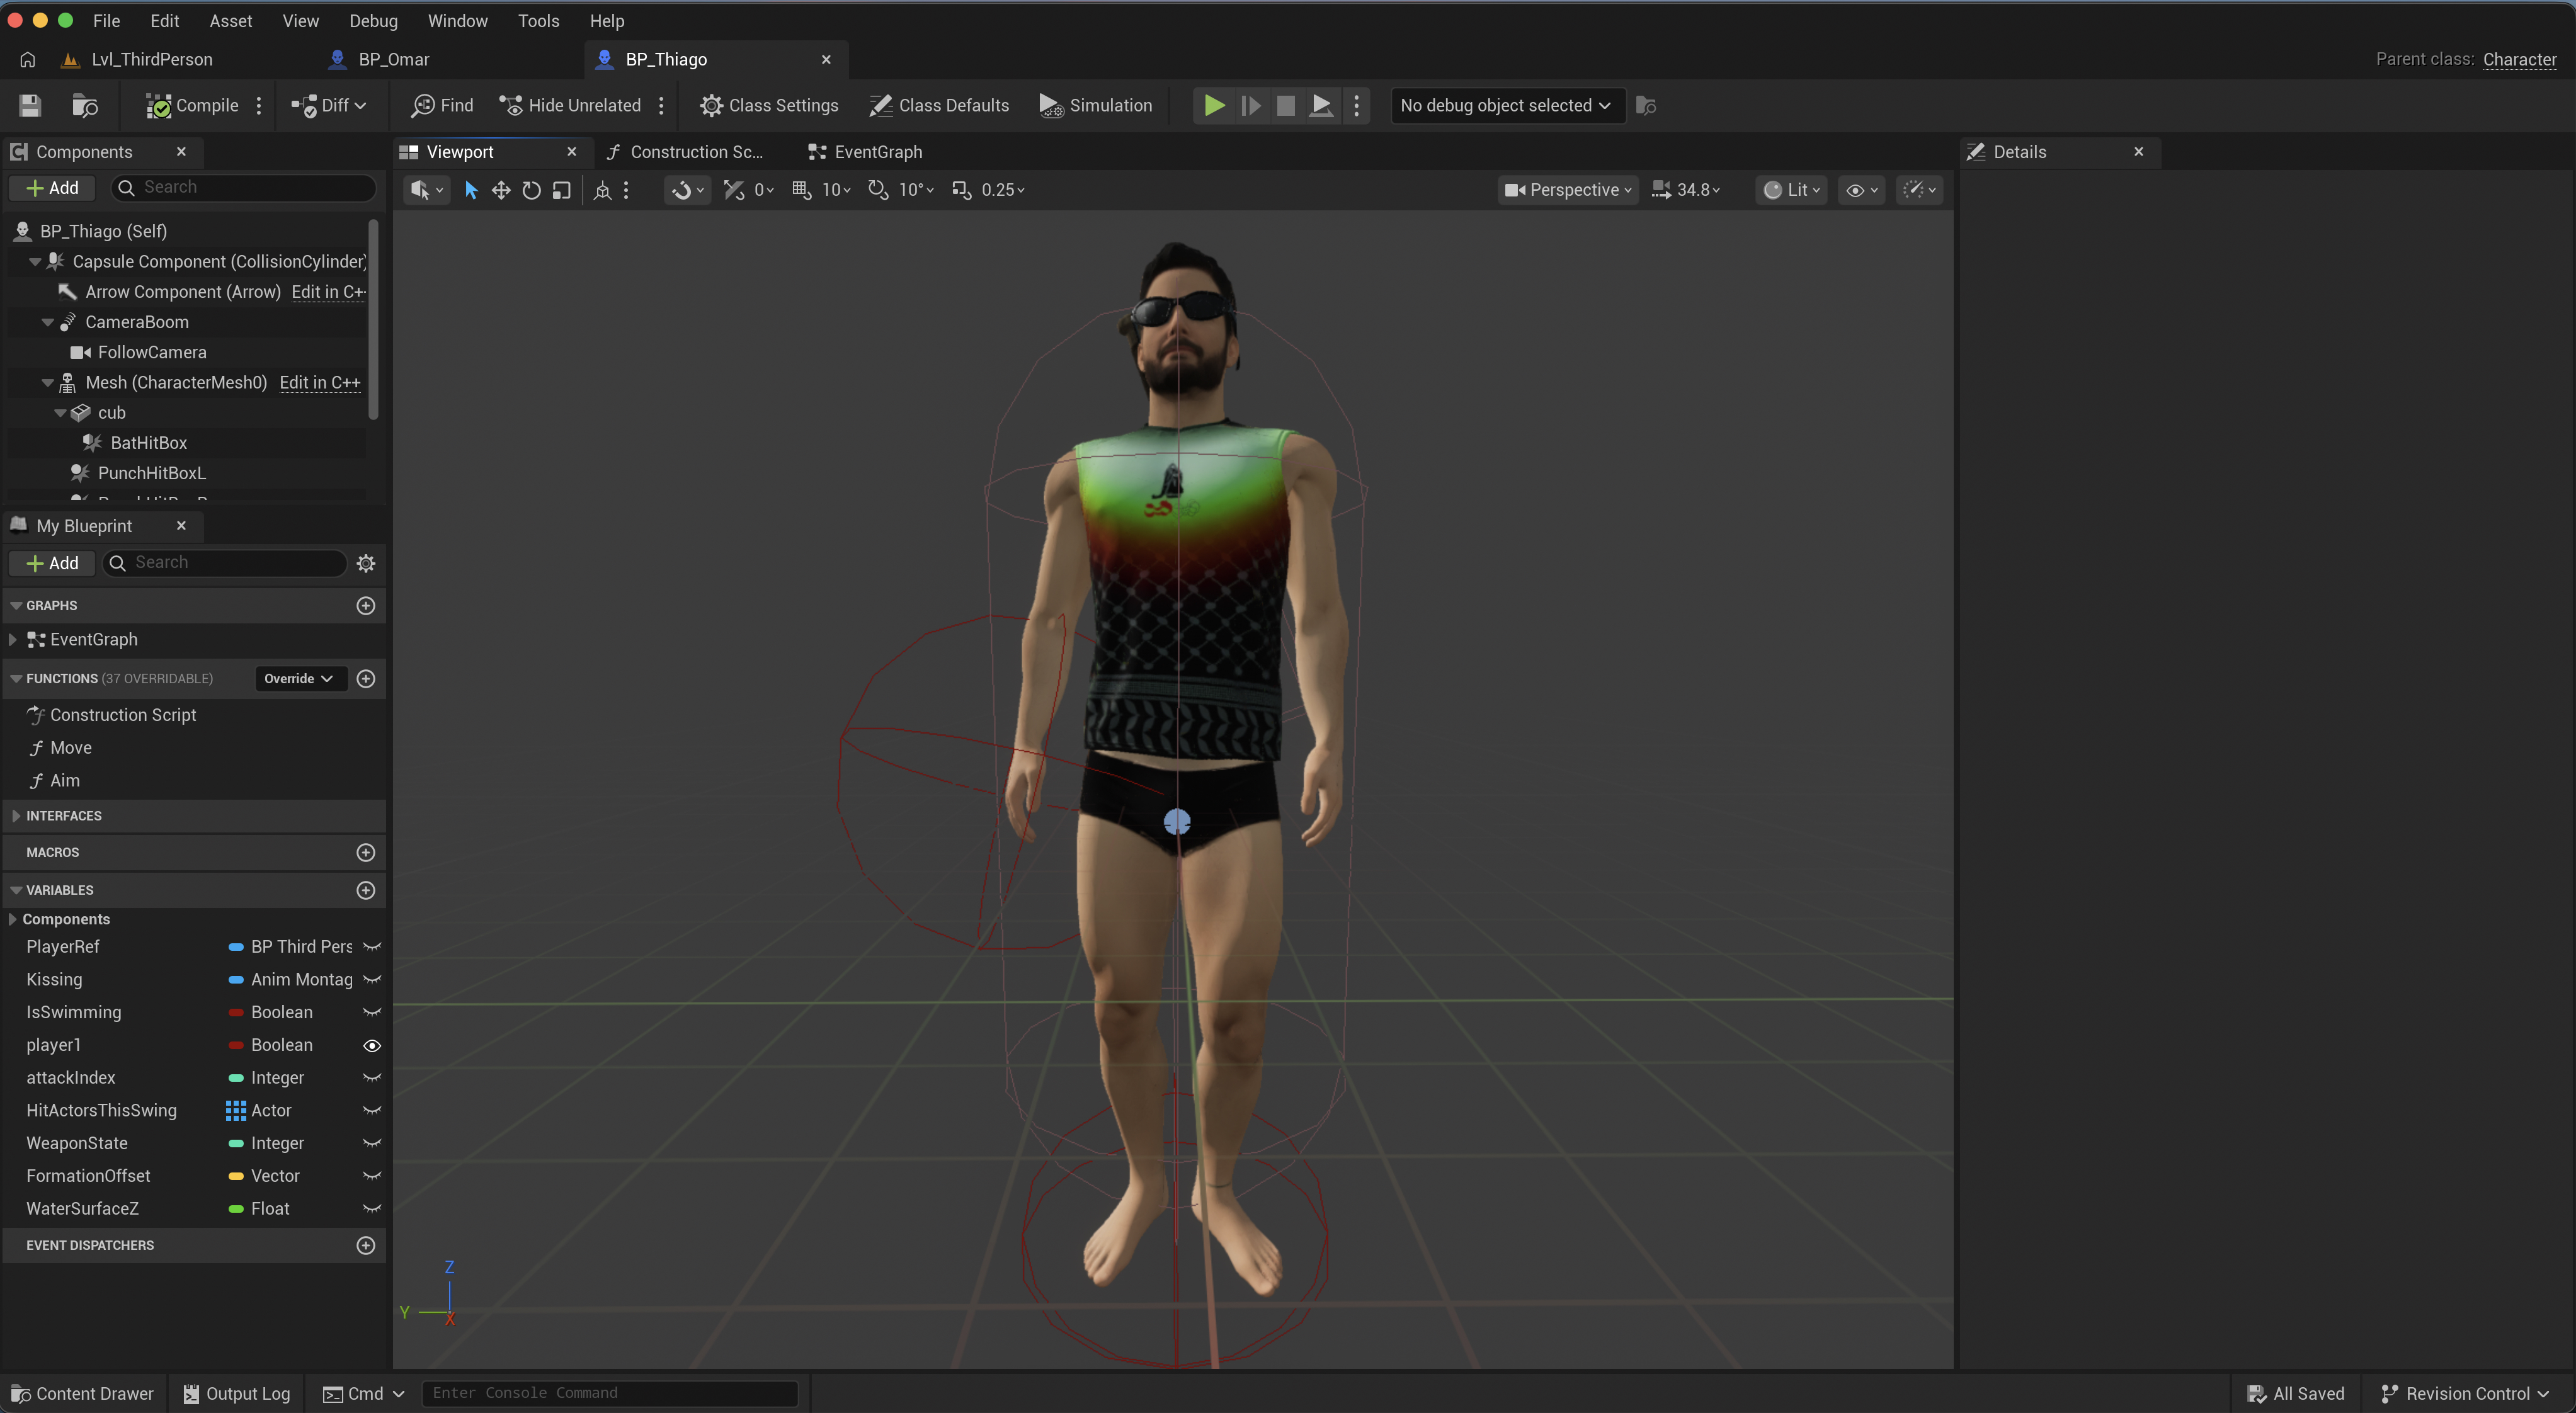The height and width of the screenshot is (1413, 2576).
Task: Click the pawn pivot sphere in viewport
Action: pos(1177,822)
